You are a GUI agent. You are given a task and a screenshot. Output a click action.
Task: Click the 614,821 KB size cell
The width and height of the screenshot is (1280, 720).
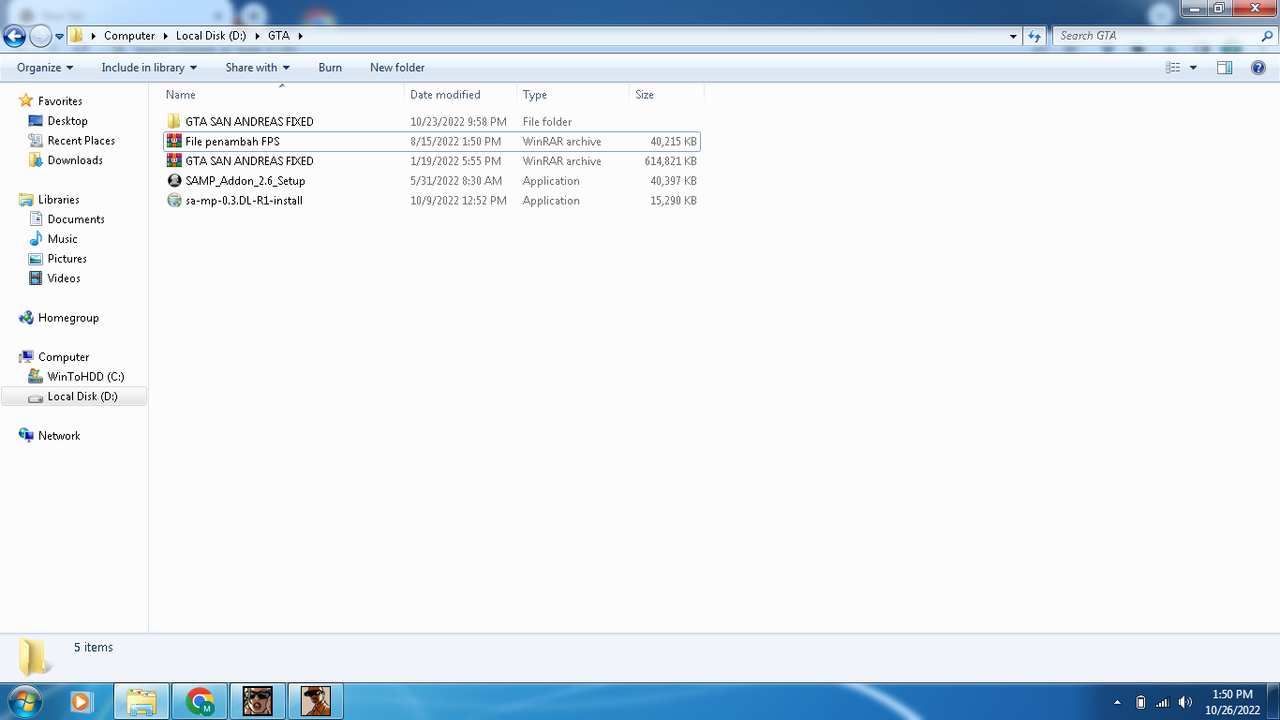click(670, 161)
